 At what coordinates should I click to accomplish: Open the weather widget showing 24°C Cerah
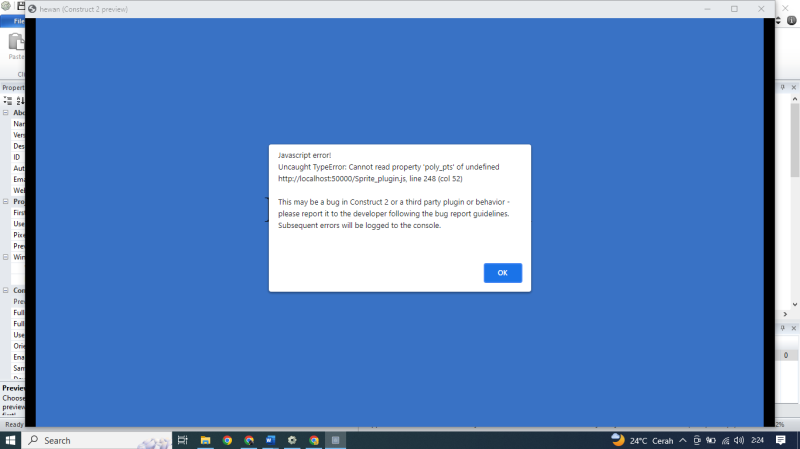tap(642, 440)
